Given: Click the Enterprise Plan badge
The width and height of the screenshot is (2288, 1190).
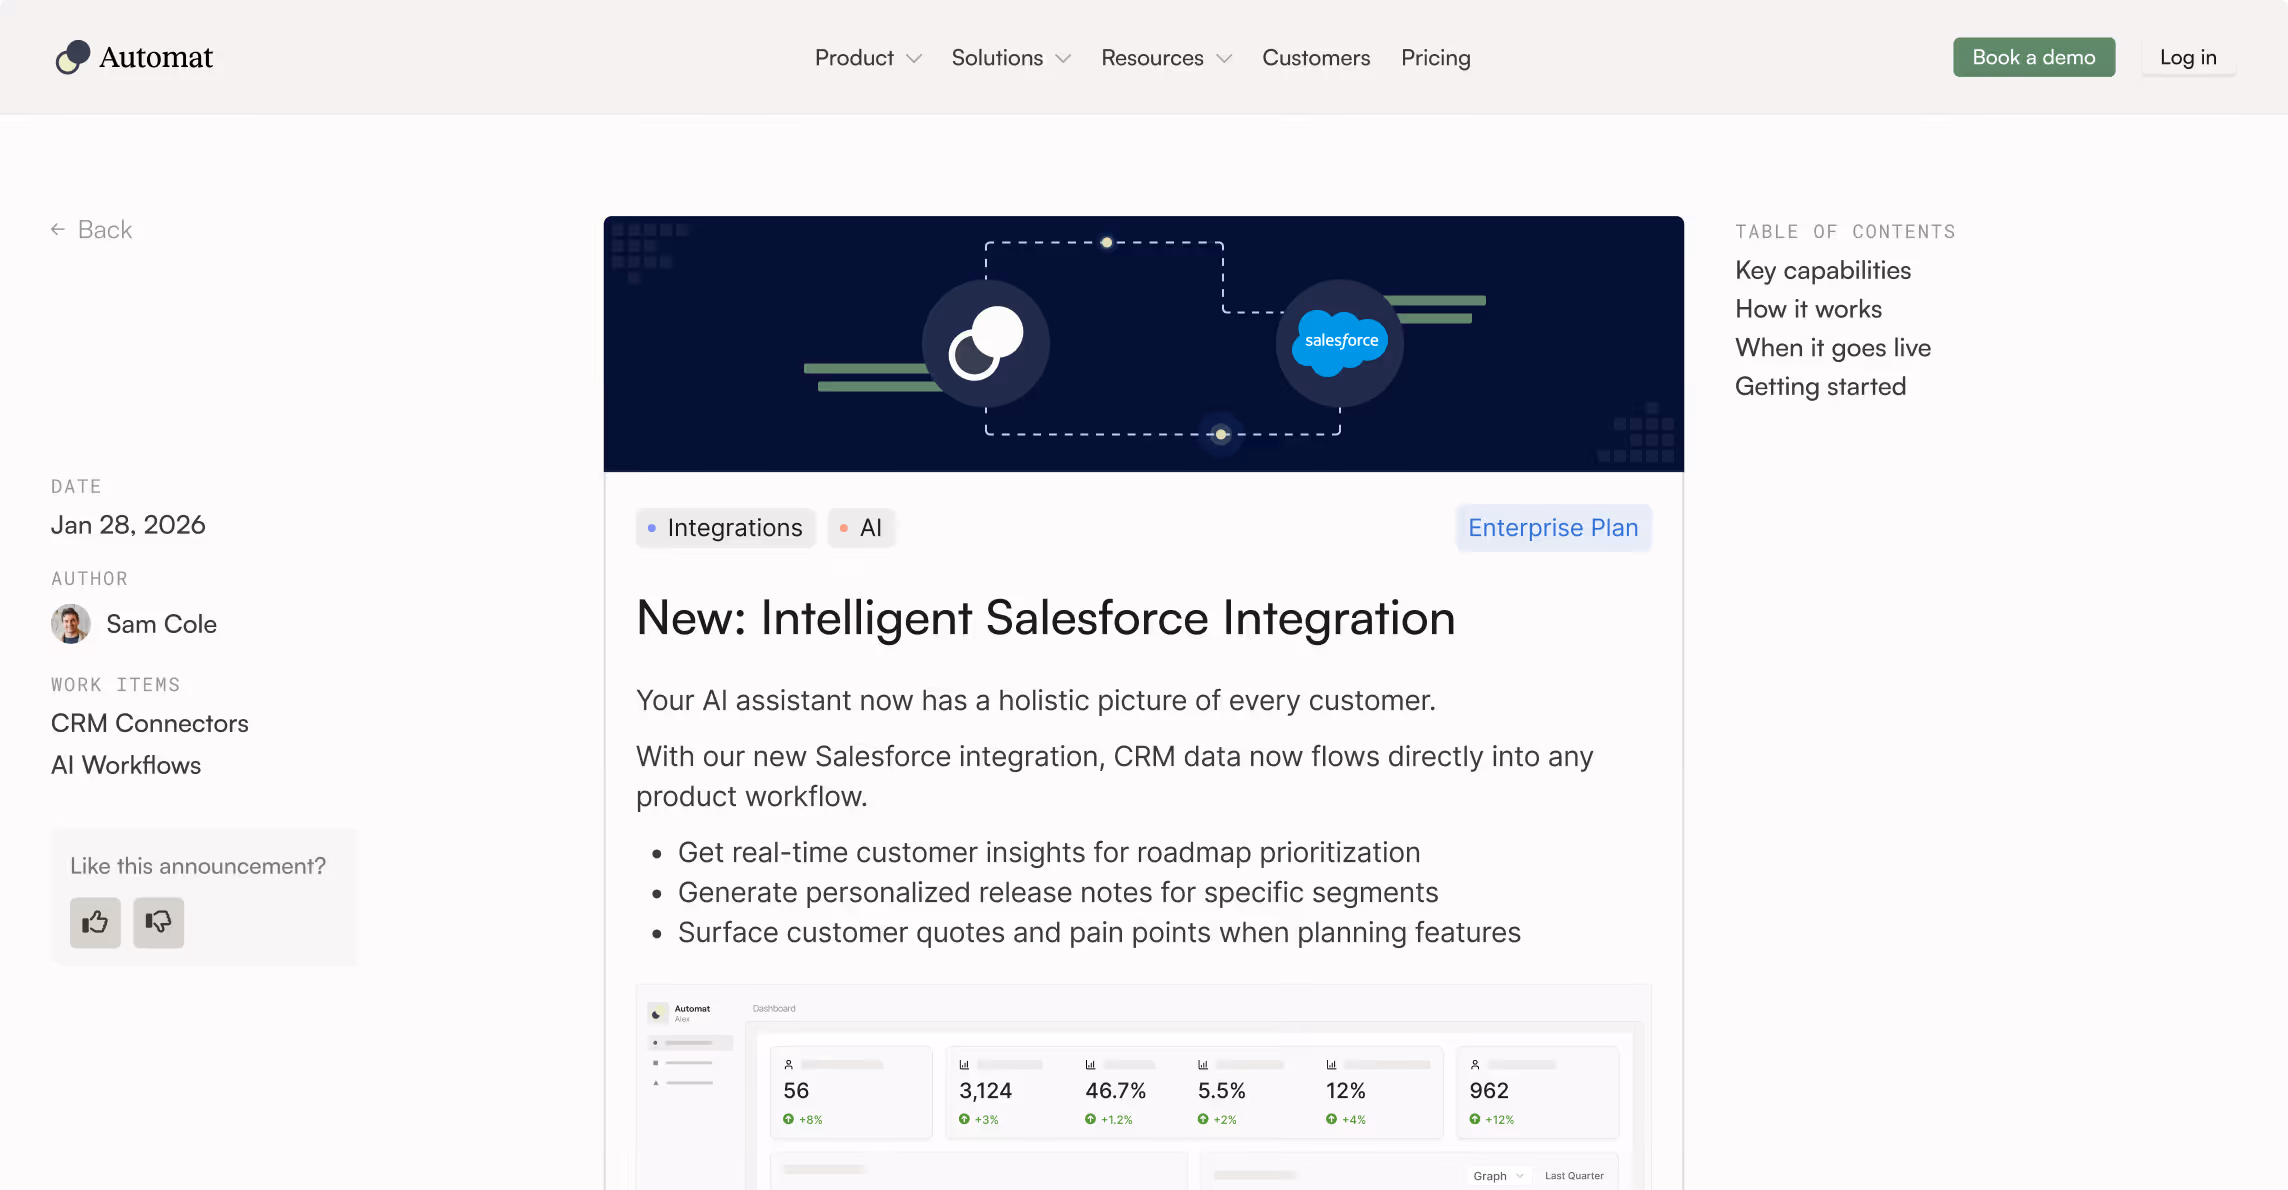Looking at the screenshot, I should [x=1553, y=528].
